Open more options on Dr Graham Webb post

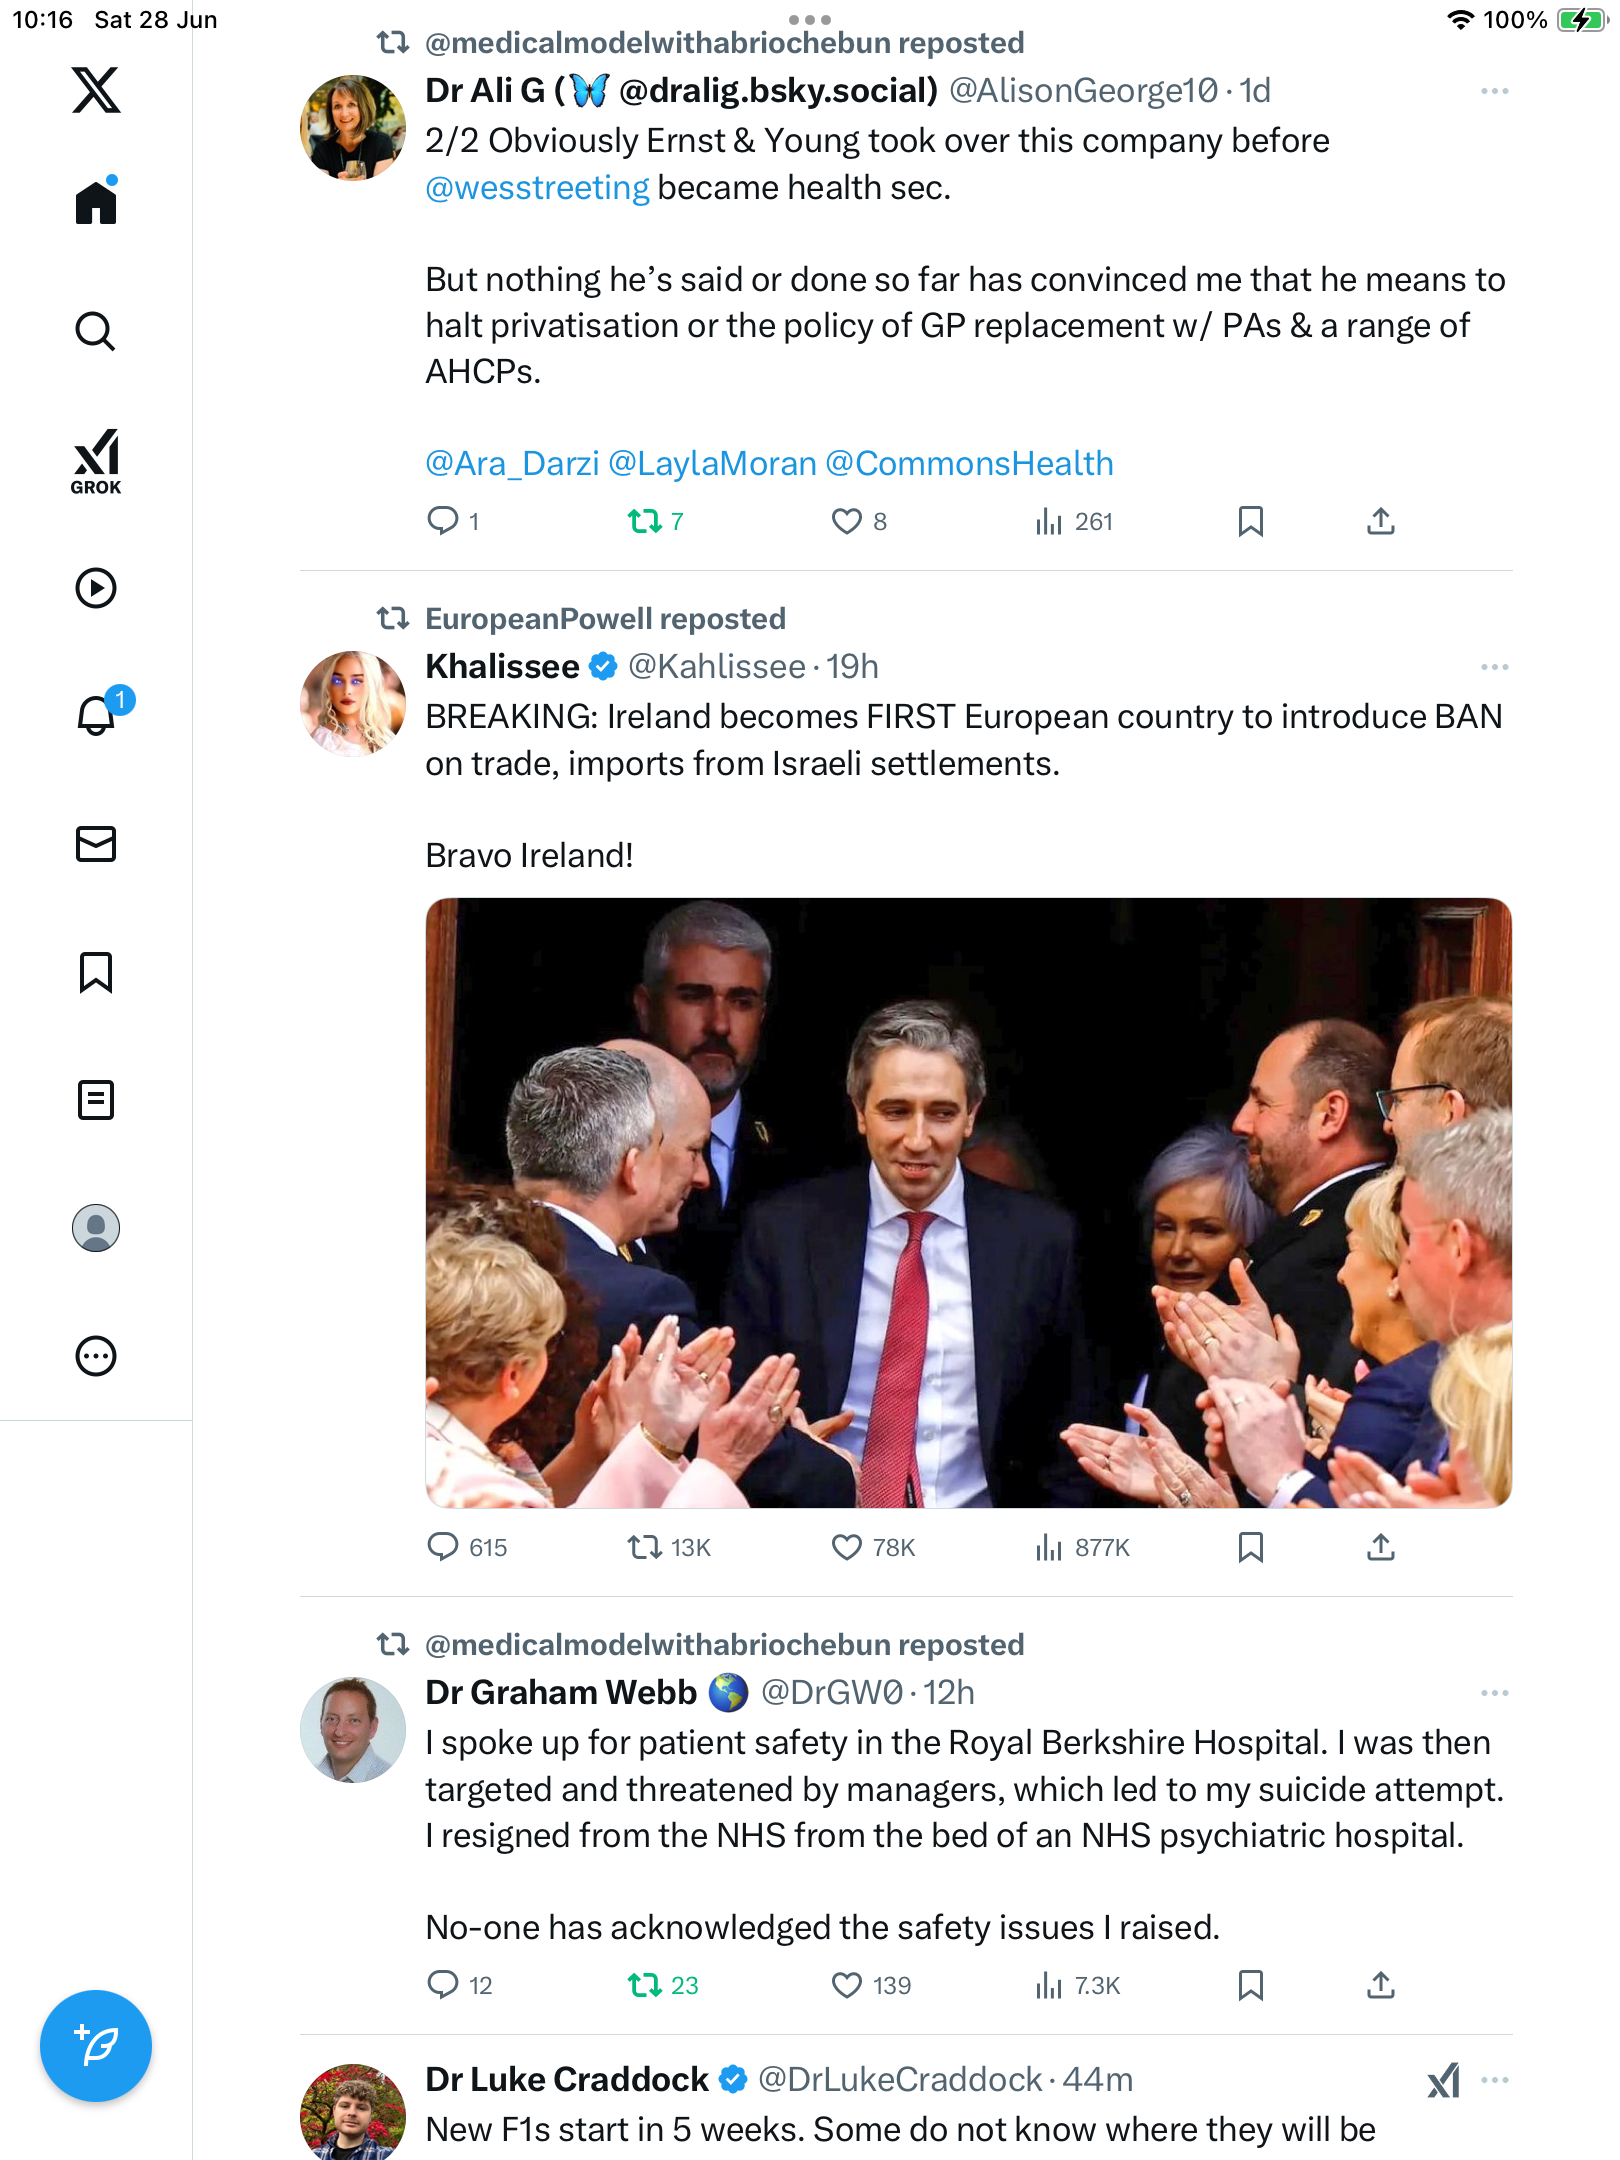click(x=1494, y=1693)
